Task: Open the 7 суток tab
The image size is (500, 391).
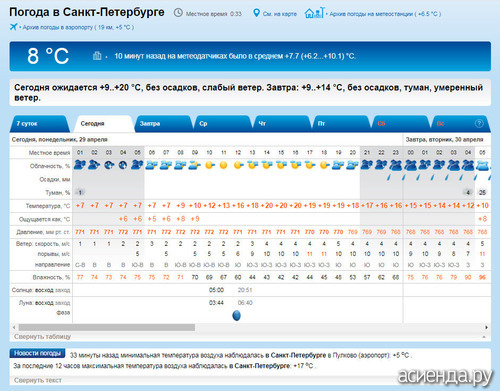Action: tap(39, 124)
